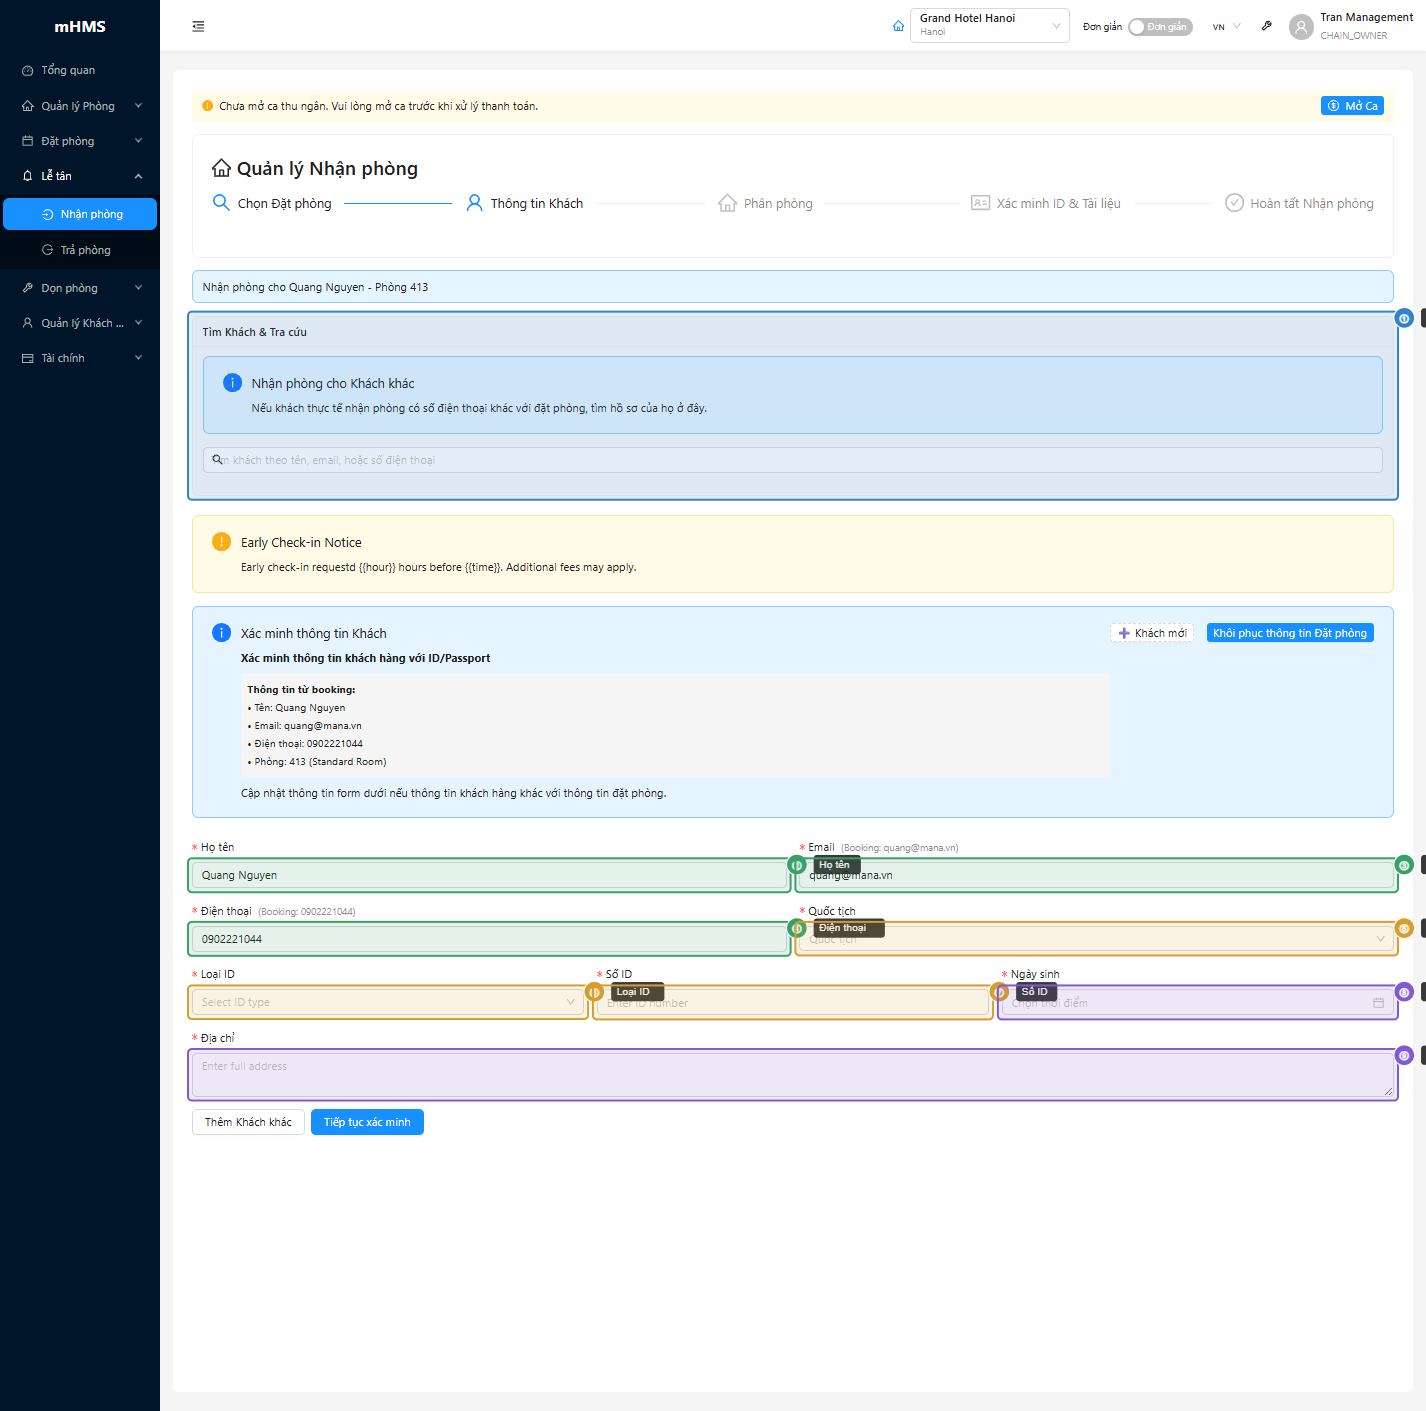Open Tổng quan in the sidebar
The width and height of the screenshot is (1426, 1411).
click(x=68, y=70)
